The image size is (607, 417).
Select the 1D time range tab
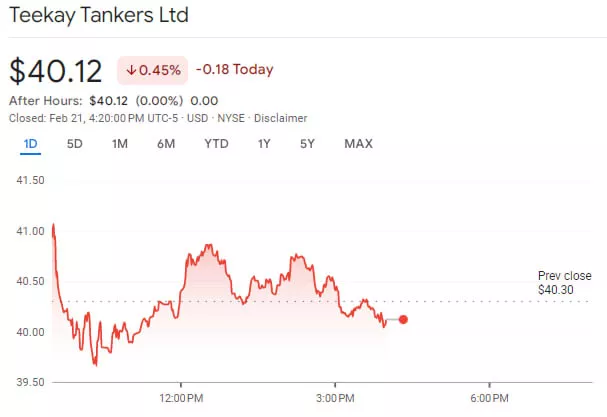coord(30,143)
